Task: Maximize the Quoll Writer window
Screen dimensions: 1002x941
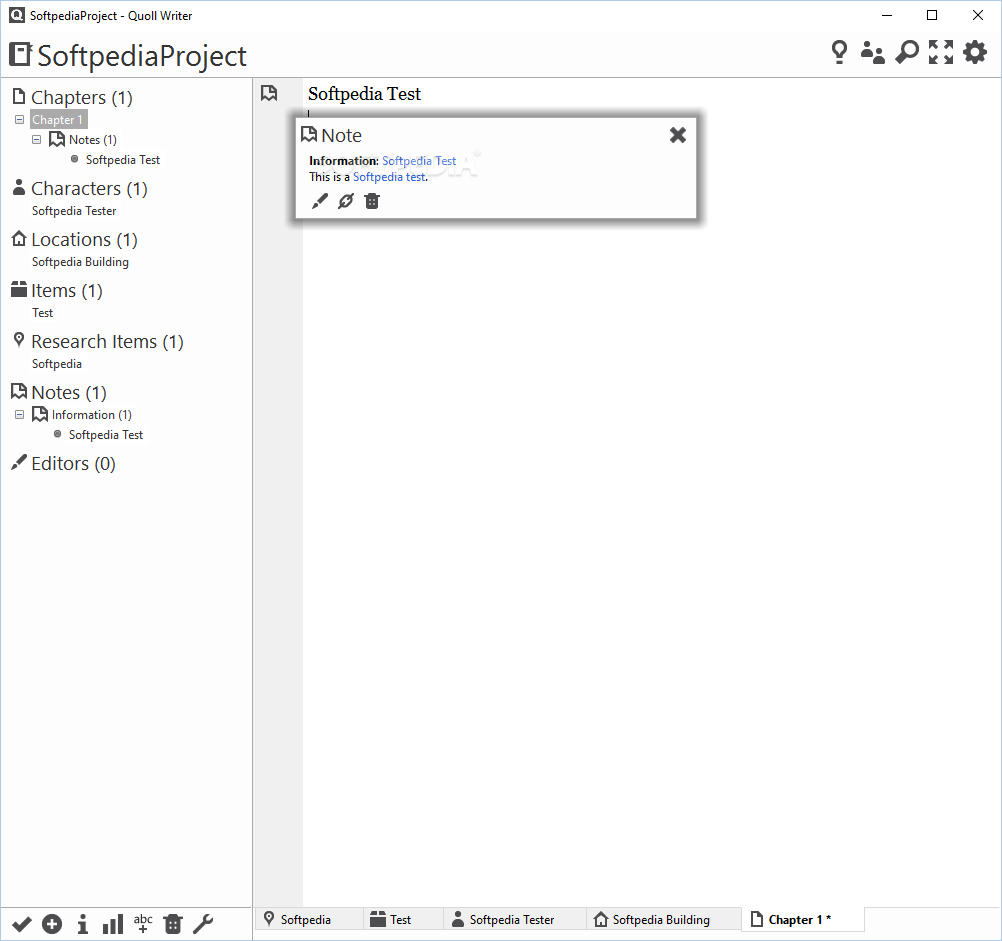Action: pos(932,15)
